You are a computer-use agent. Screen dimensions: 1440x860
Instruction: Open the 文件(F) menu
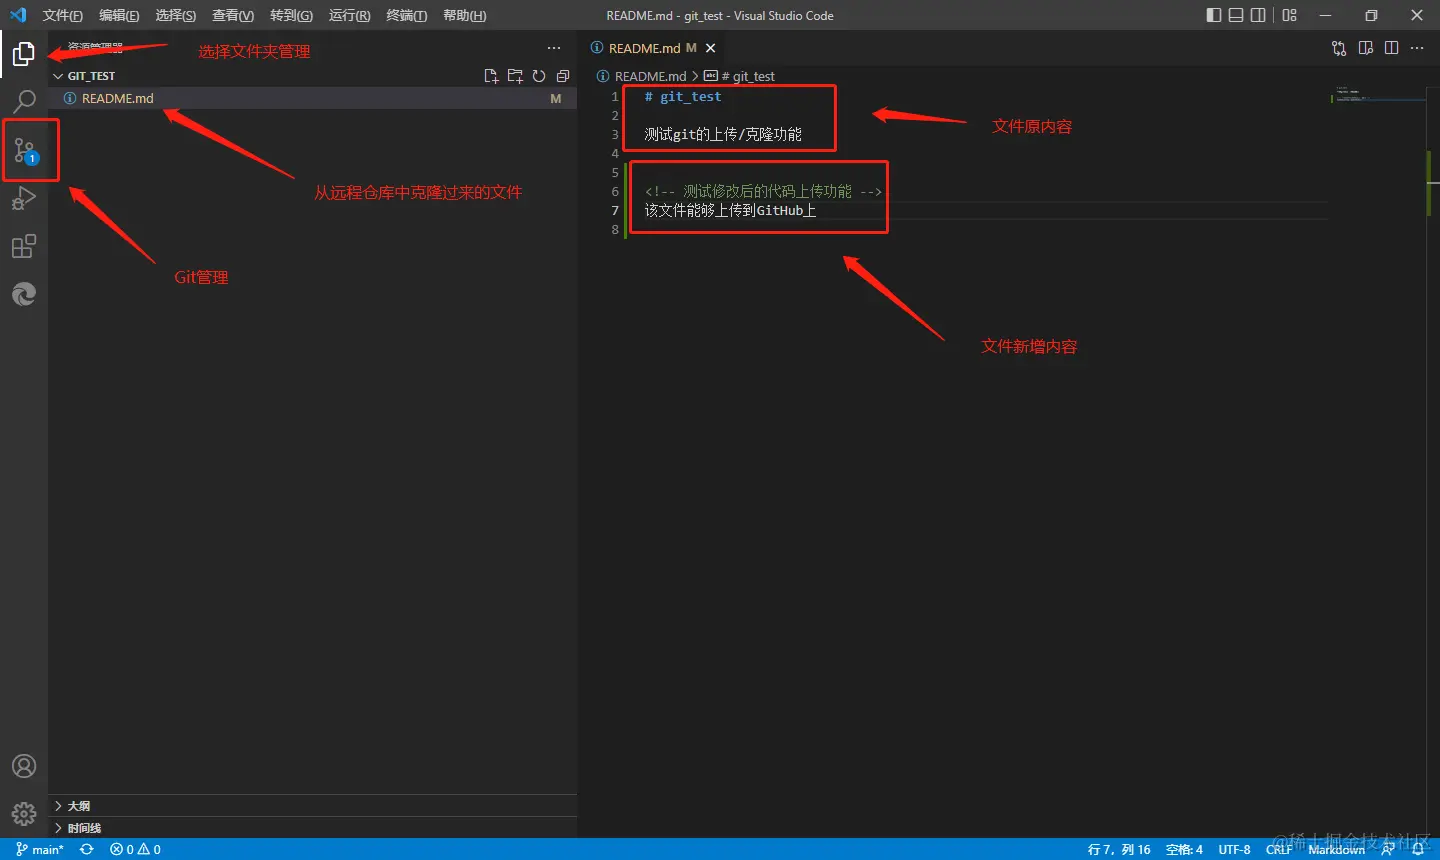(x=63, y=15)
